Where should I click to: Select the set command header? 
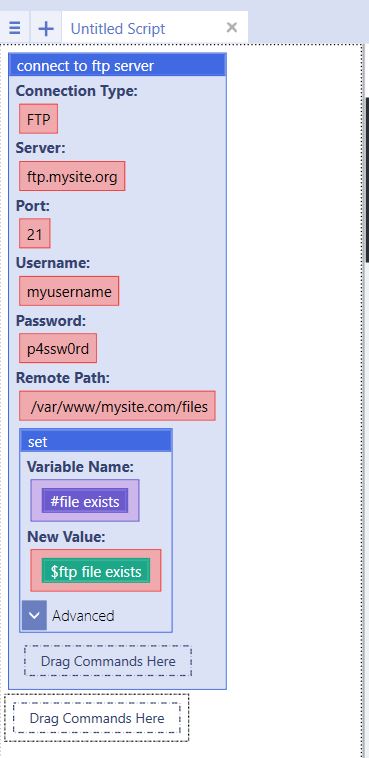click(x=96, y=441)
